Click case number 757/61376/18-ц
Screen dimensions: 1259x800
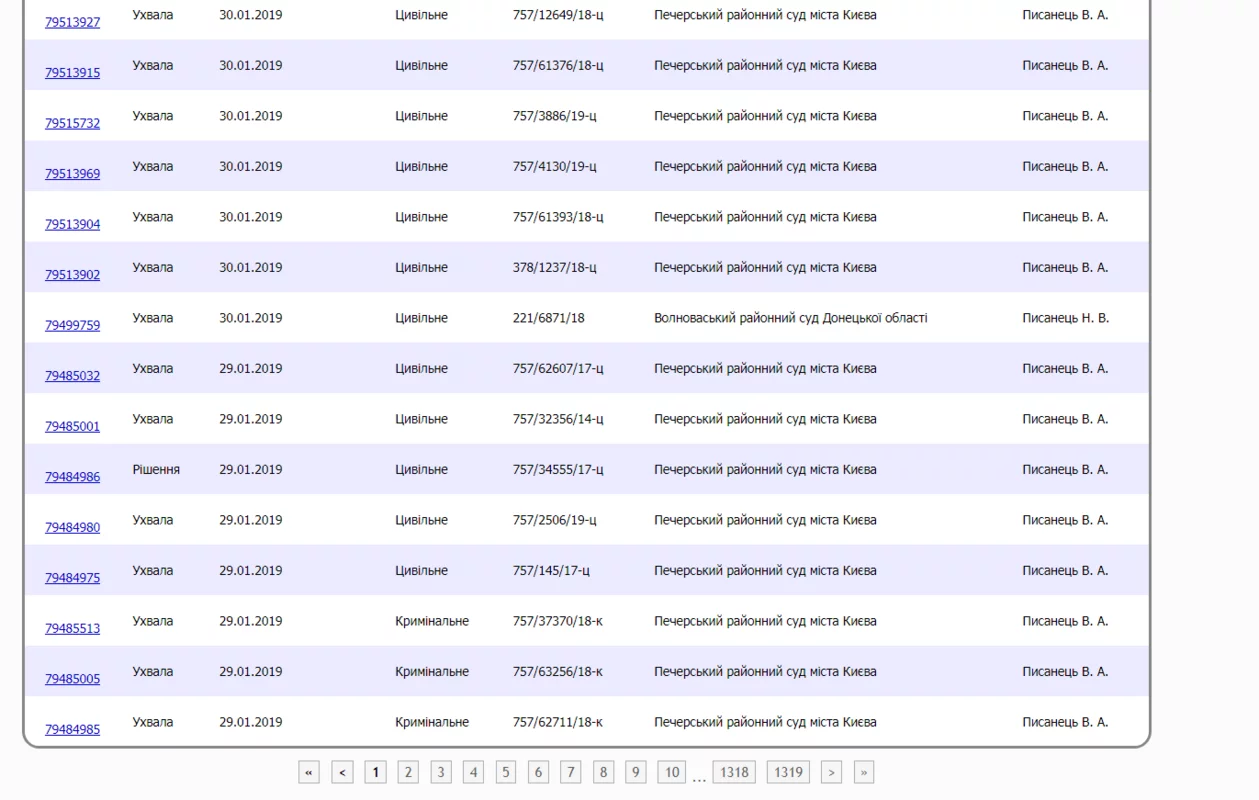click(558, 65)
